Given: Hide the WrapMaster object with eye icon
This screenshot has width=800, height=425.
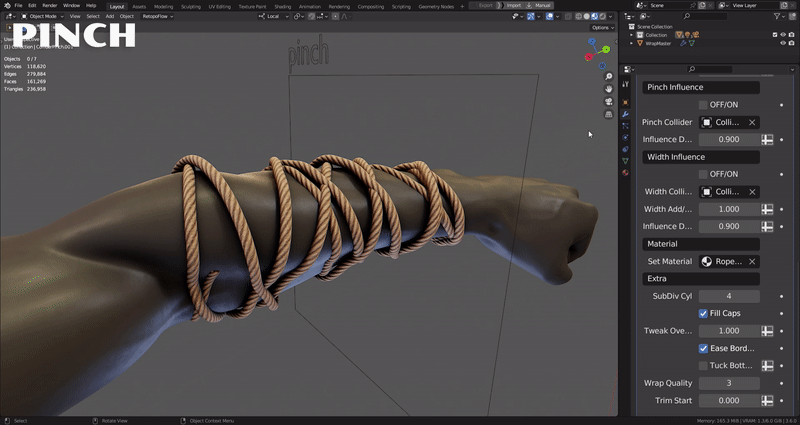Looking at the screenshot, I should click(x=783, y=43).
